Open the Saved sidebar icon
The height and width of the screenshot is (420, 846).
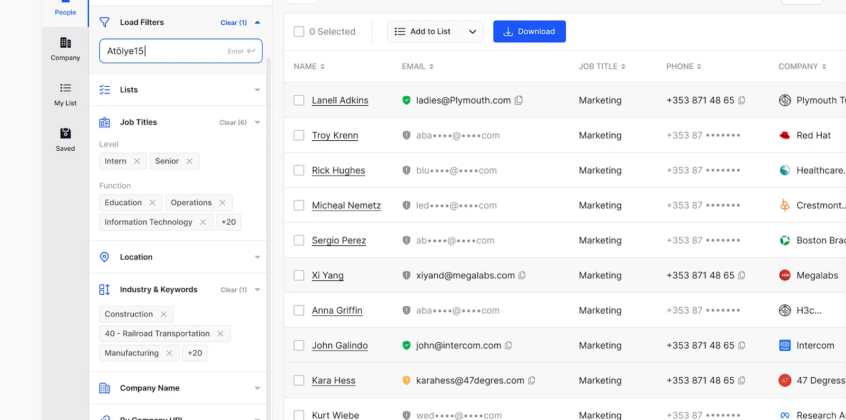(65, 139)
